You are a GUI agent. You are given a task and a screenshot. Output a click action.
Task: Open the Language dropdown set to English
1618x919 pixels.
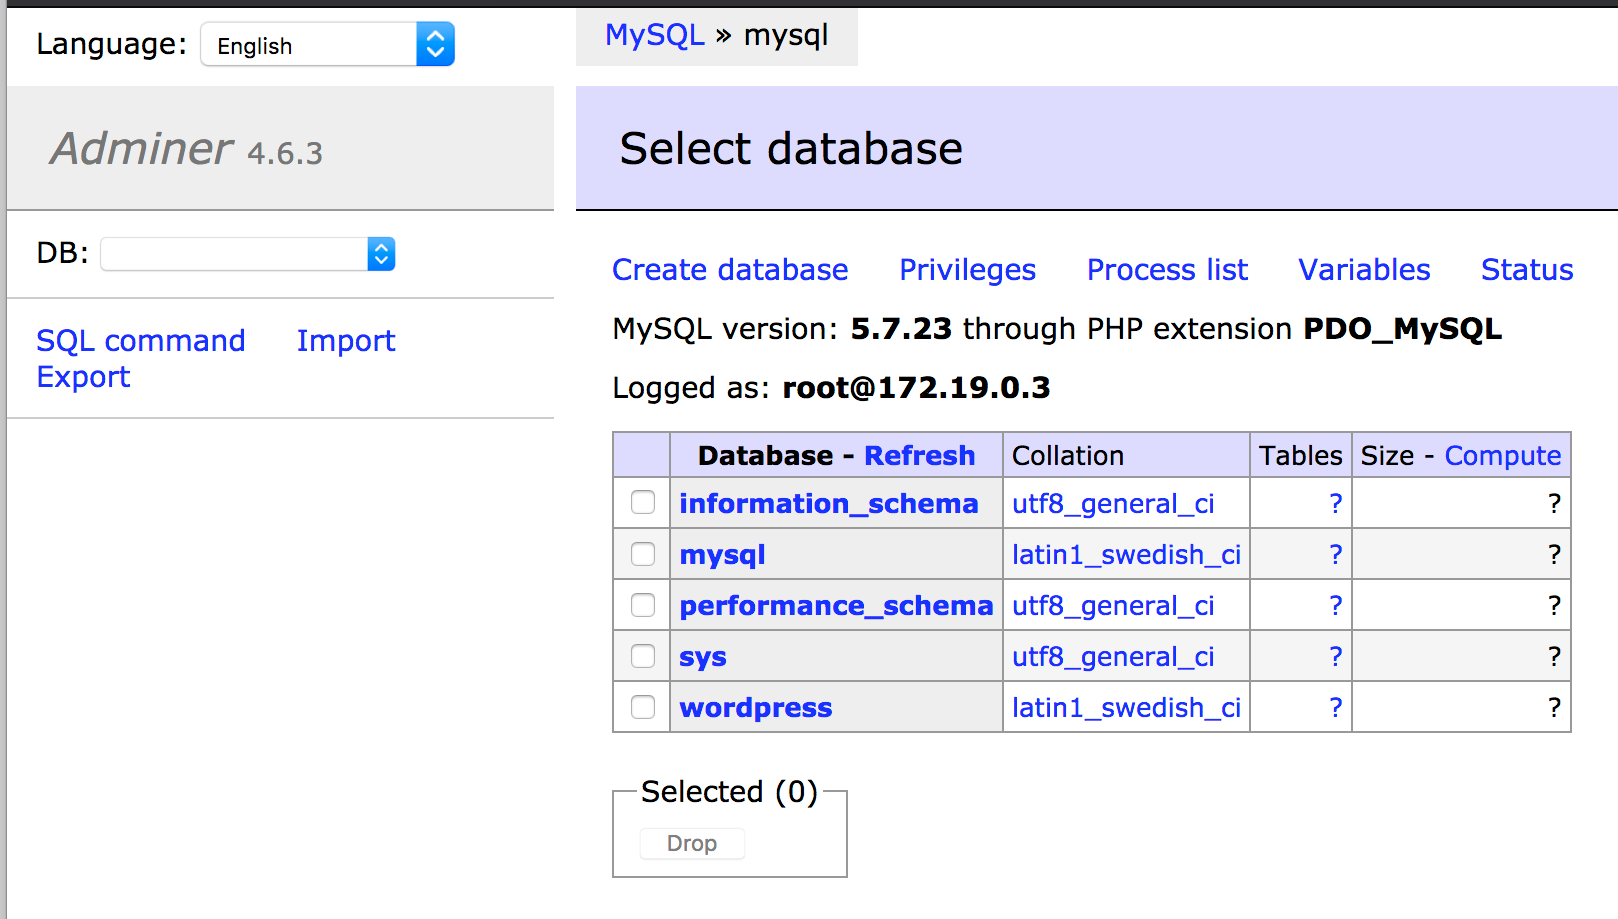point(327,45)
